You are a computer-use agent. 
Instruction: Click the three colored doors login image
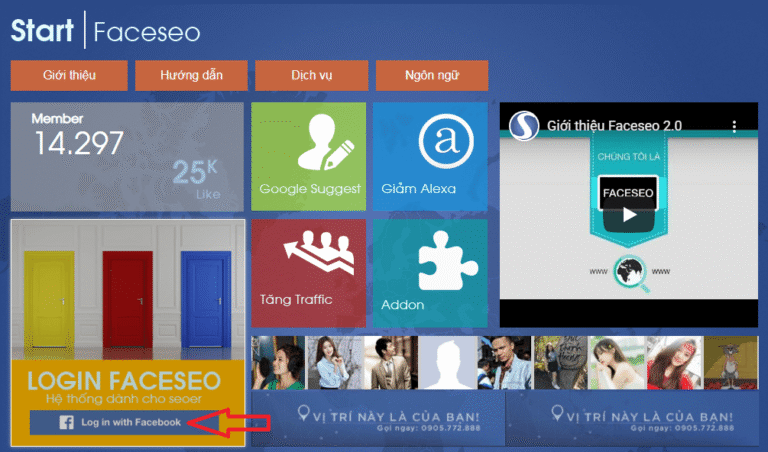128,290
